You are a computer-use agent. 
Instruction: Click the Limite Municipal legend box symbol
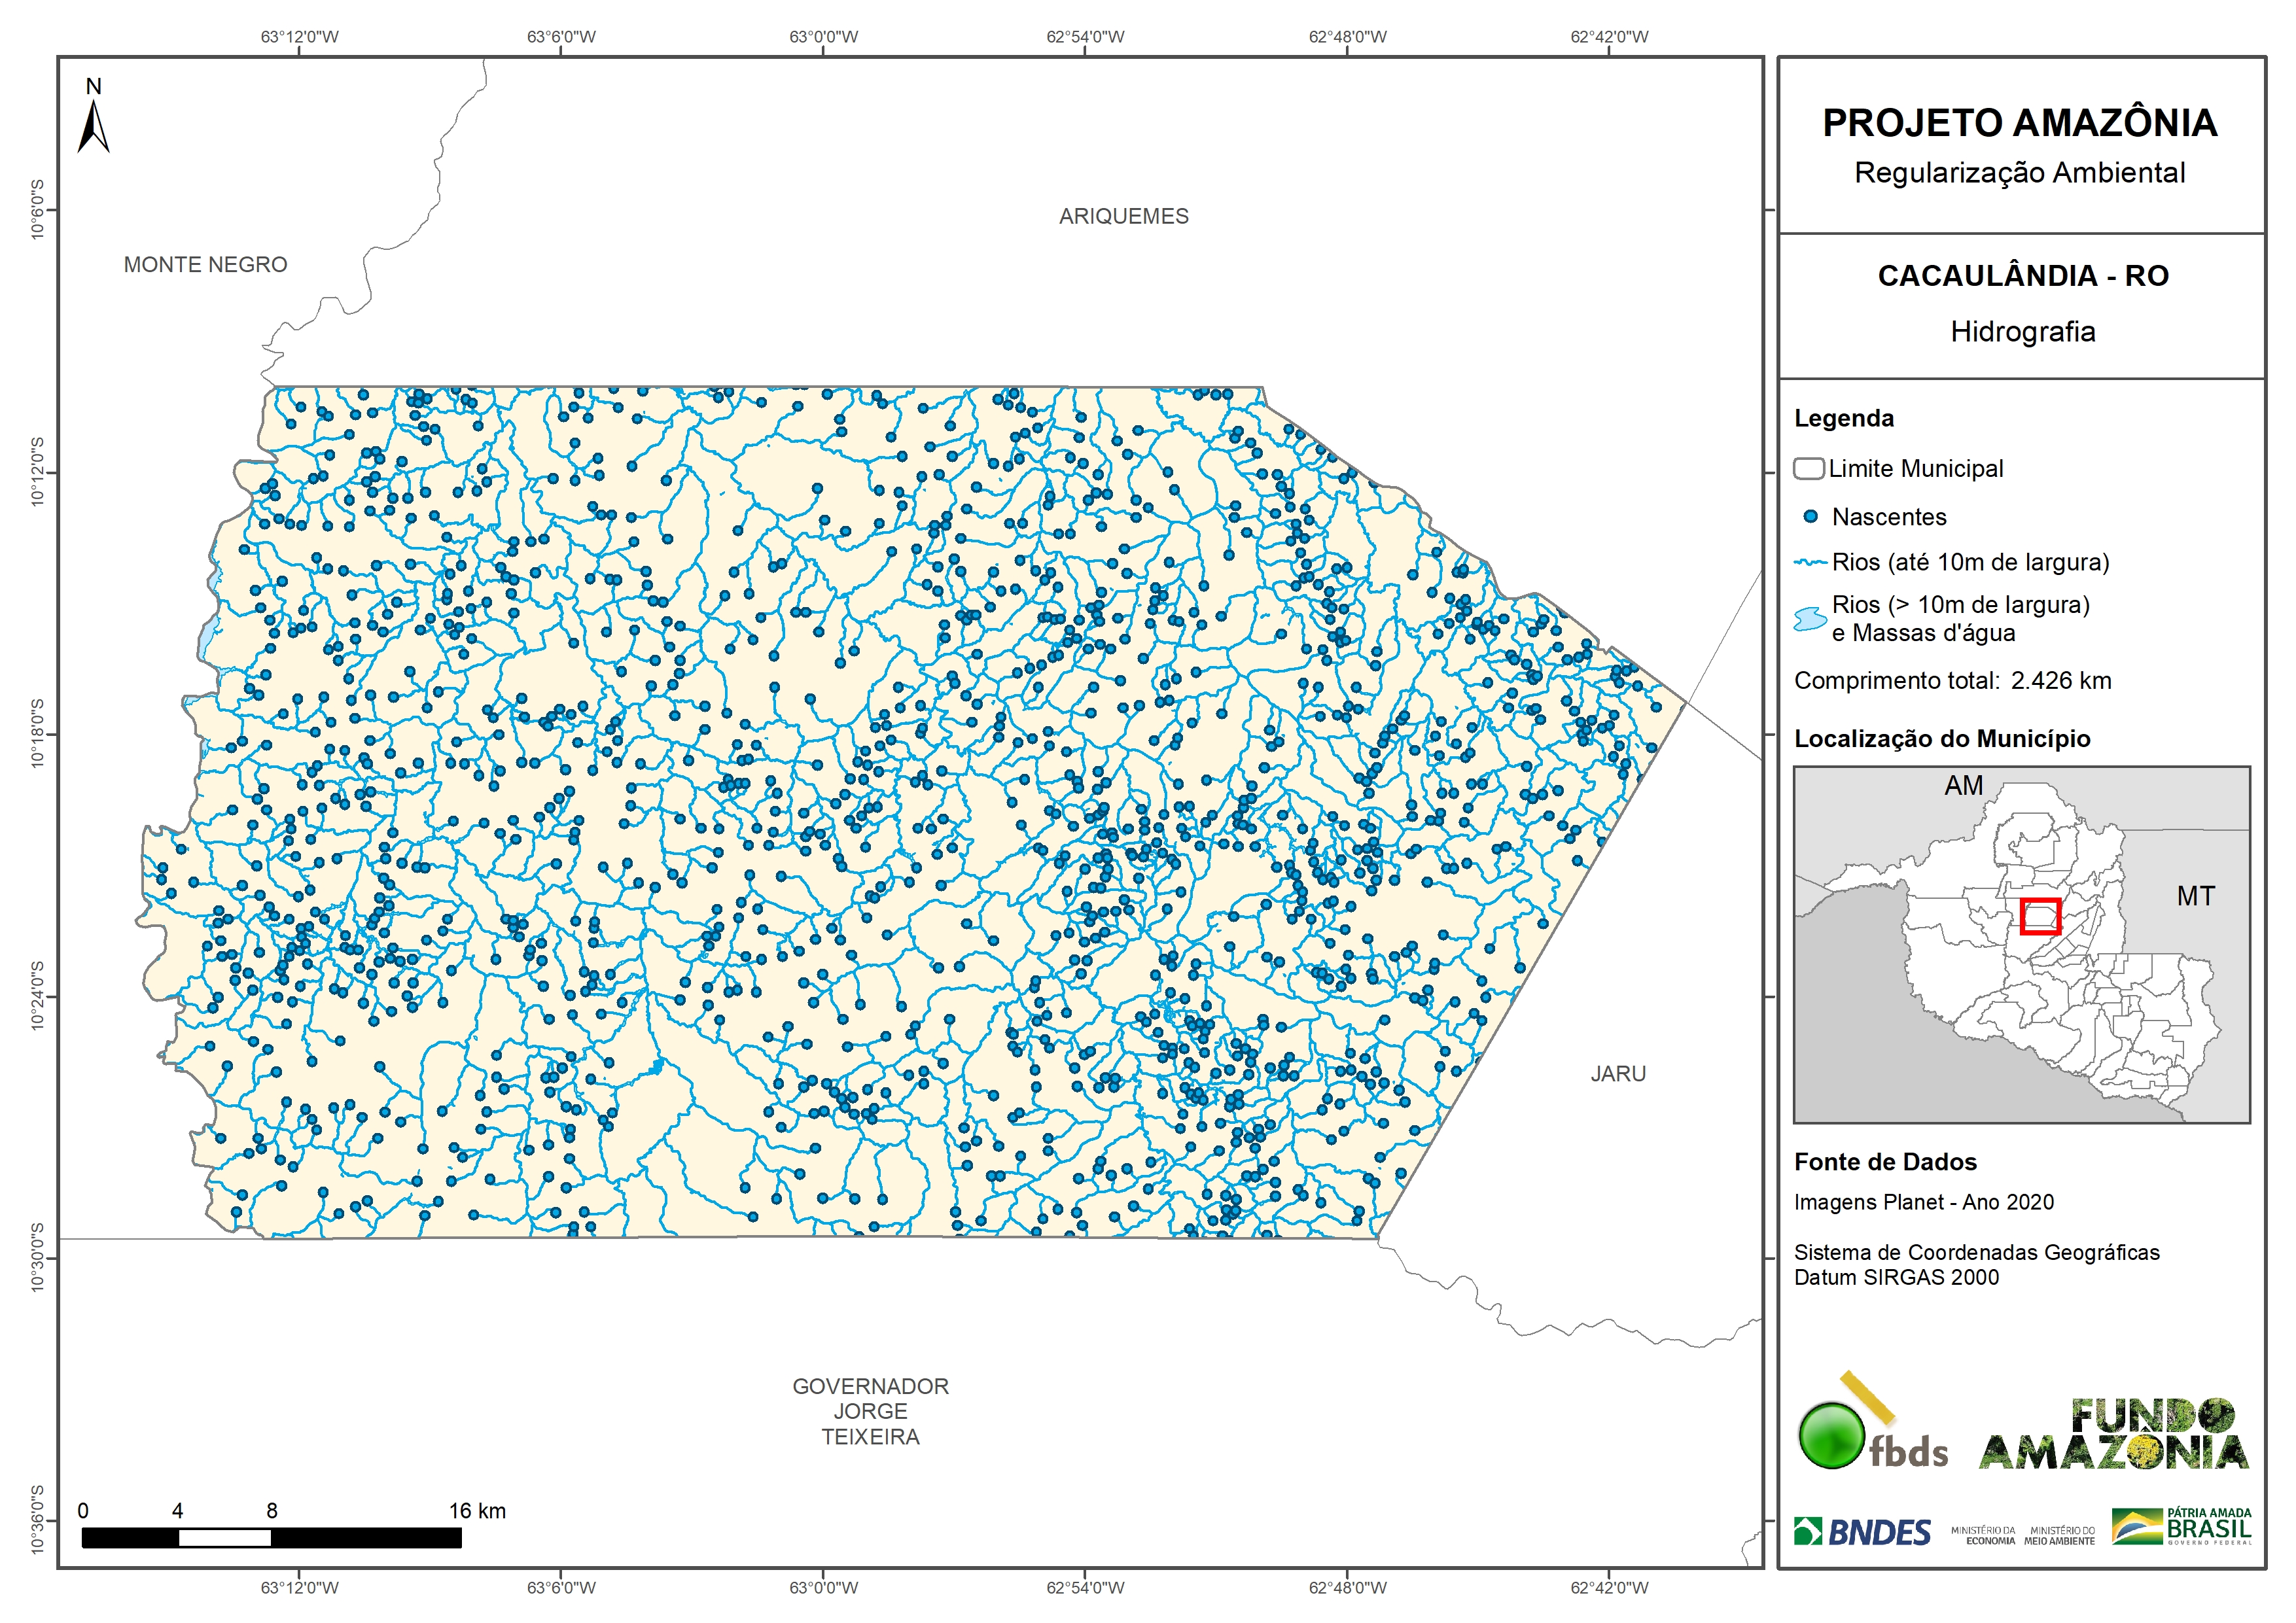pos(1808,469)
